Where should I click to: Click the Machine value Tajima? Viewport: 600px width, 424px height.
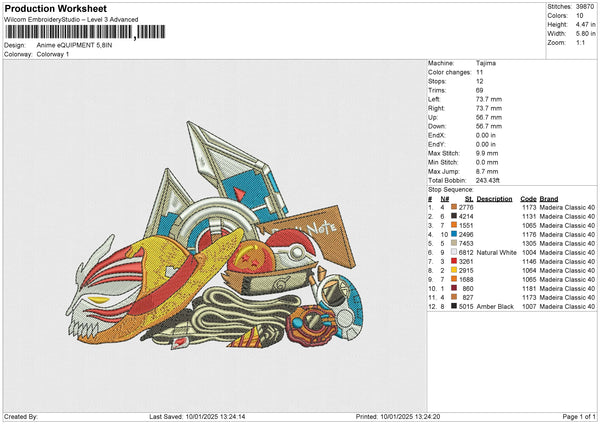(x=486, y=63)
